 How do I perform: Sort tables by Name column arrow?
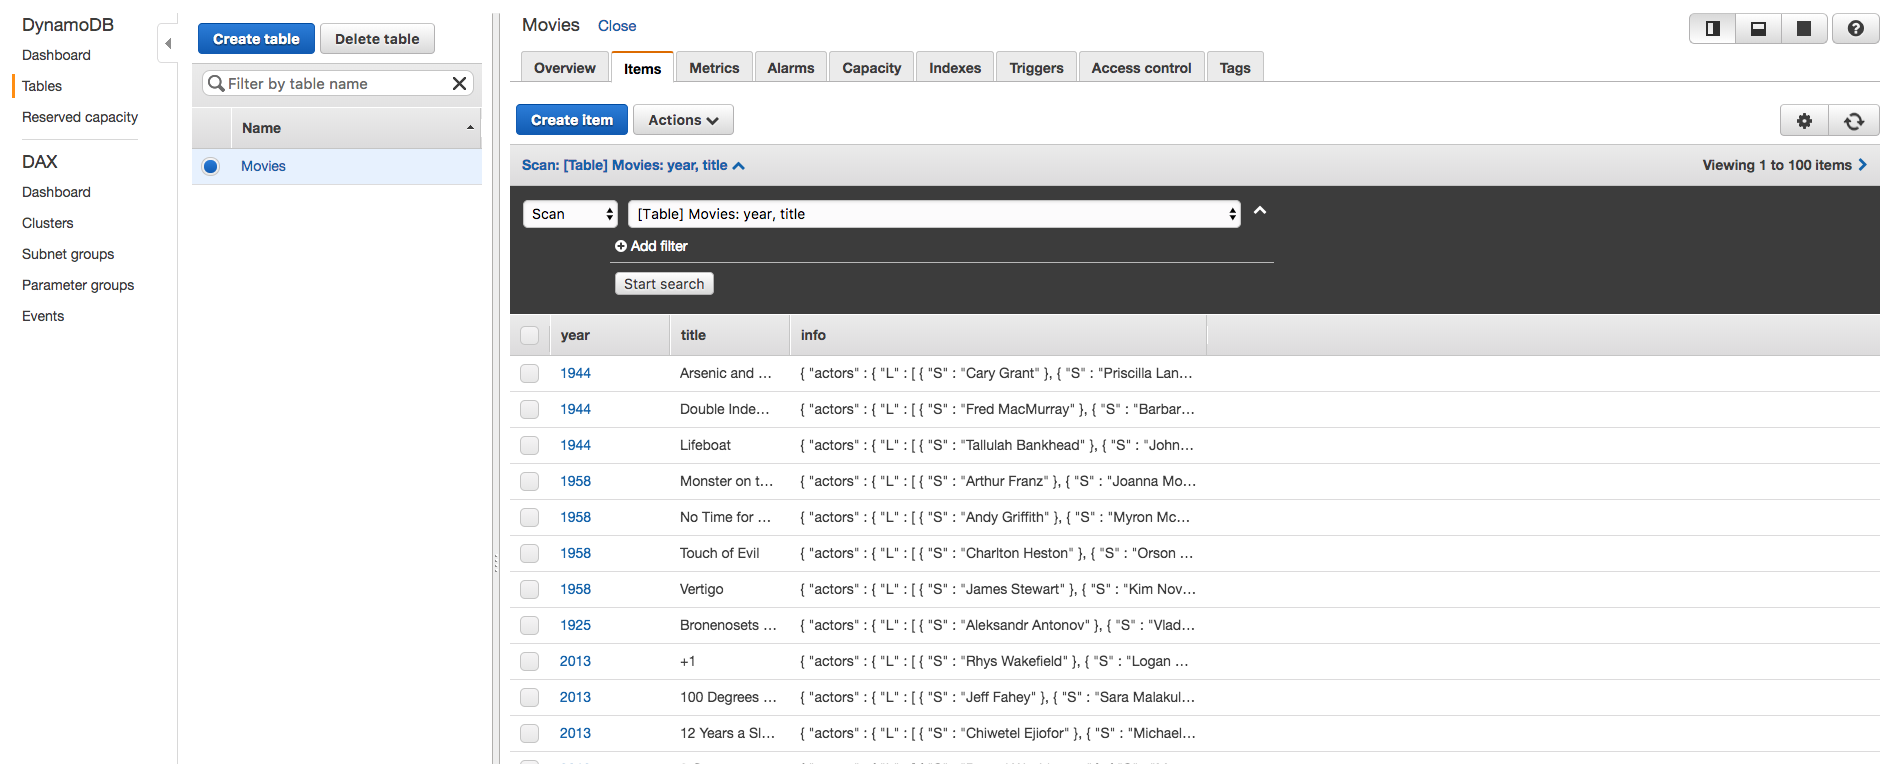[470, 128]
